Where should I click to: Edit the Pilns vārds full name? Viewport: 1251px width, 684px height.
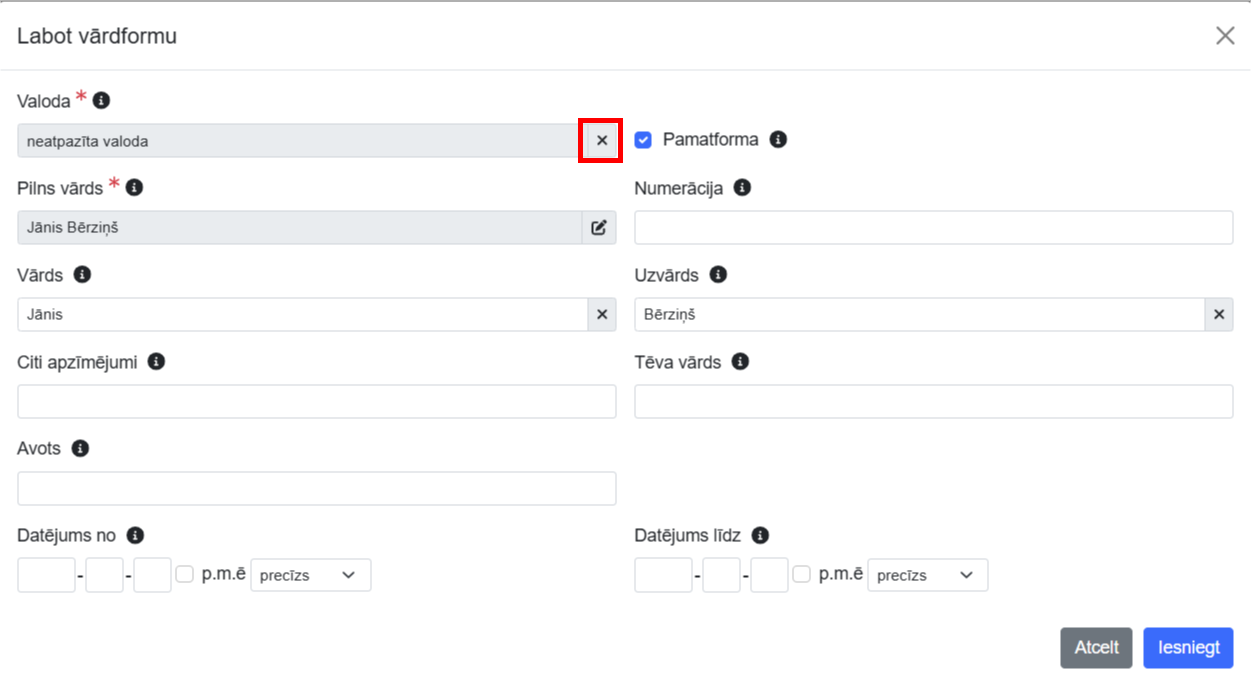click(599, 228)
